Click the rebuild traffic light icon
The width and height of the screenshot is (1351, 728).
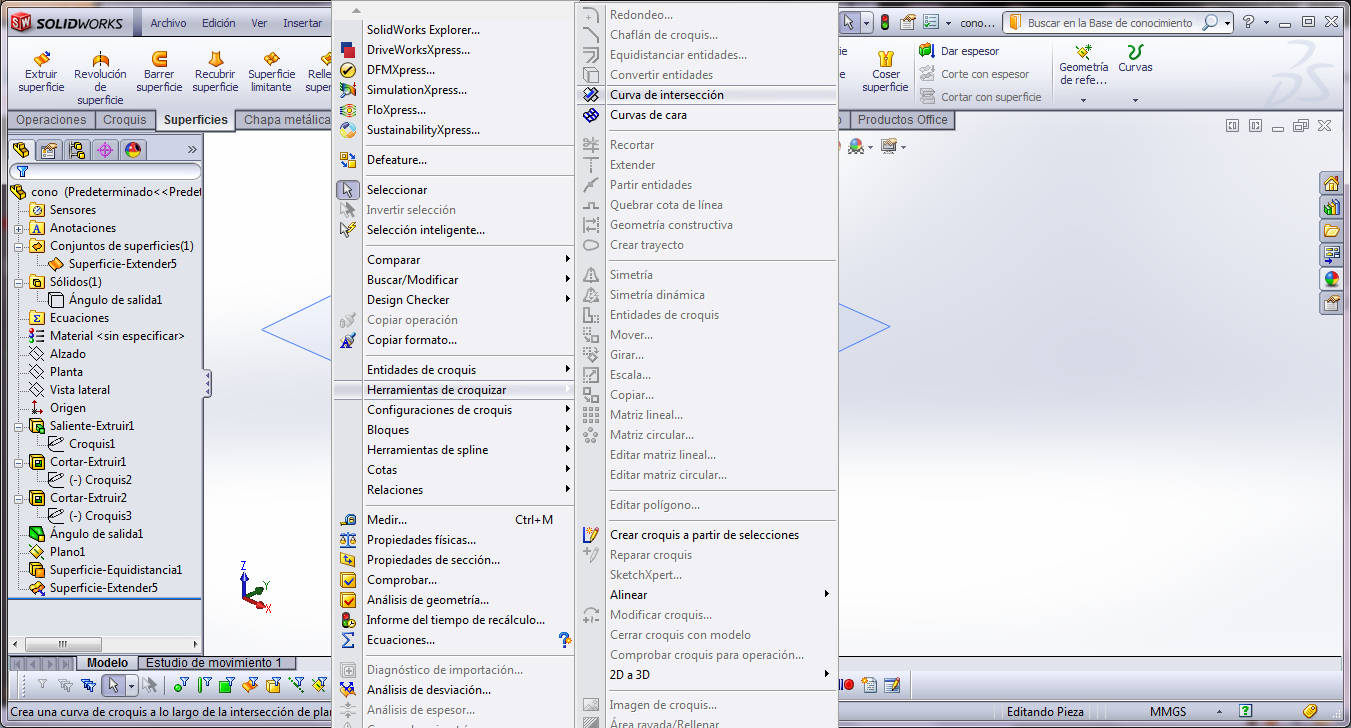tap(884, 22)
